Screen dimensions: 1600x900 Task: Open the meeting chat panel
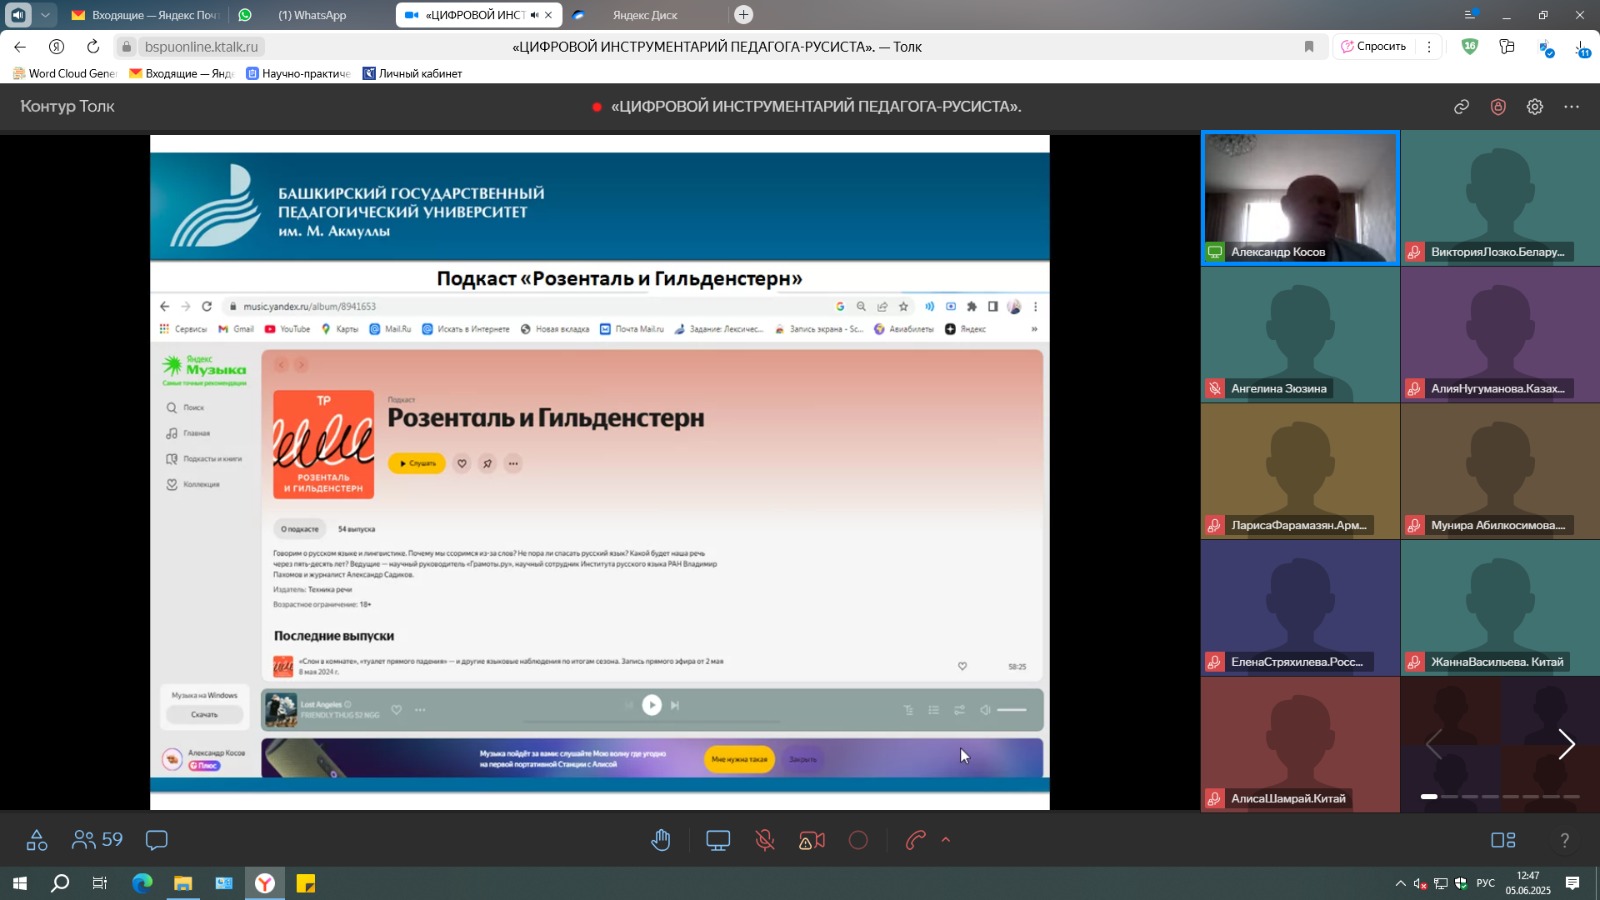click(157, 840)
